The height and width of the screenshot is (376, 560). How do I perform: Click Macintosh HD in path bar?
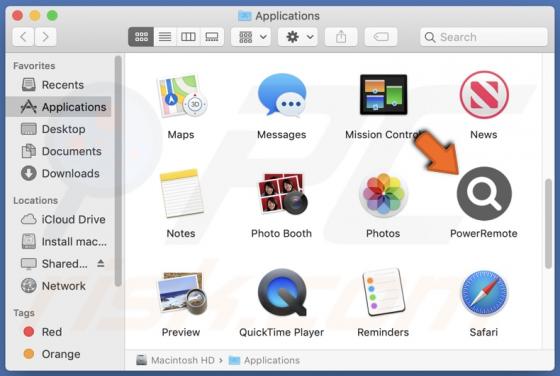pyautogui.click(x=175, y=360)
